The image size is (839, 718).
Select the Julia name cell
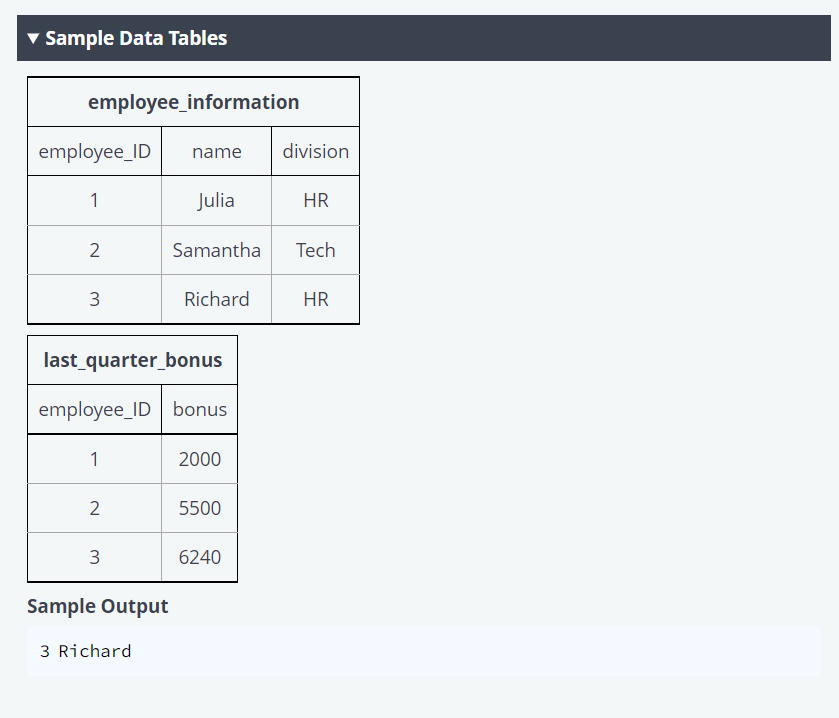click(217, 201)
